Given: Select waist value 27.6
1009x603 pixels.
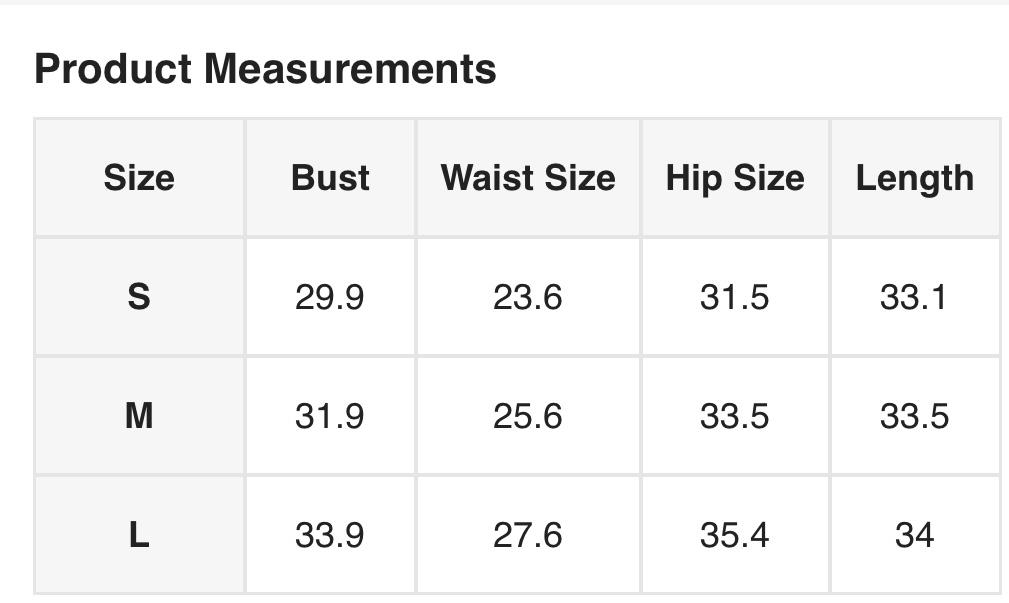Looking at the screenshot, I should (x=528, y=535).
